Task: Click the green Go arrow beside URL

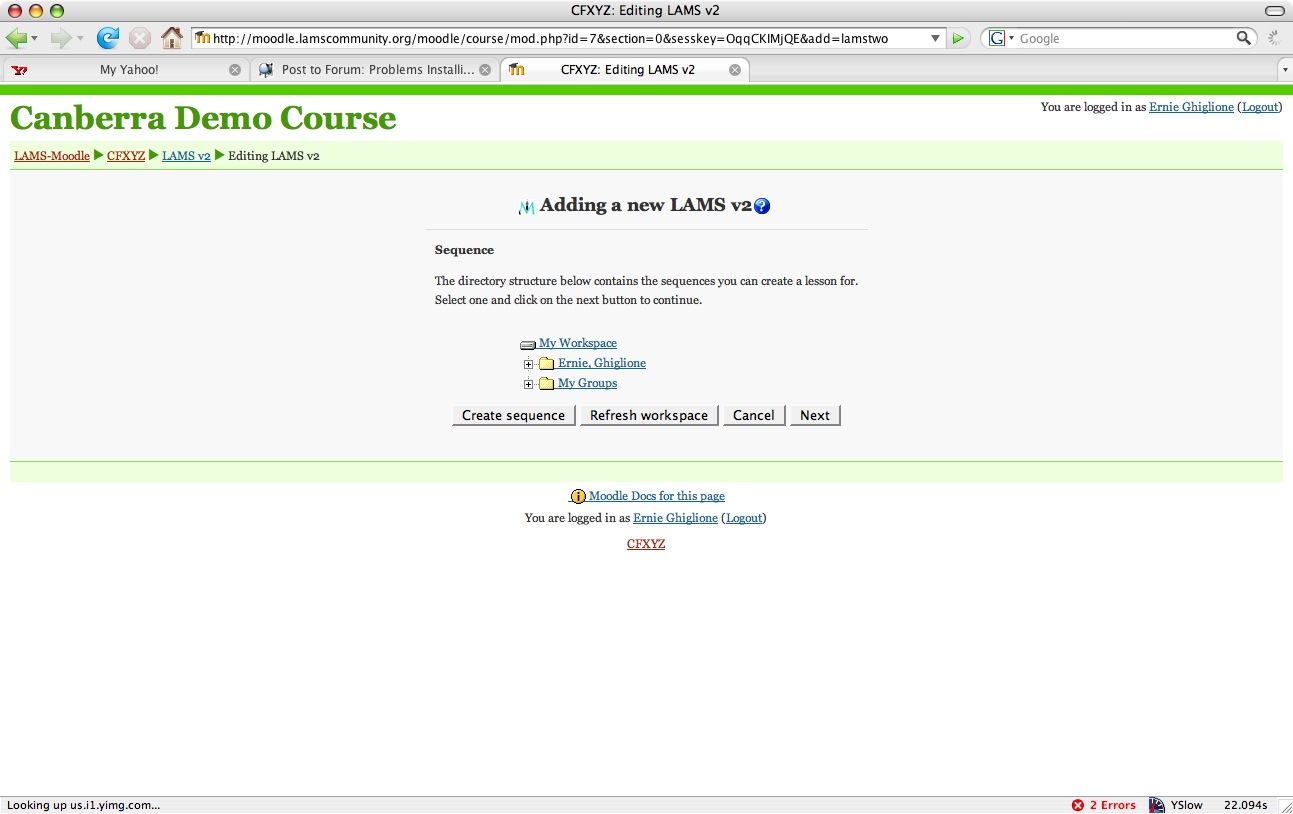Action: point(959,38)
